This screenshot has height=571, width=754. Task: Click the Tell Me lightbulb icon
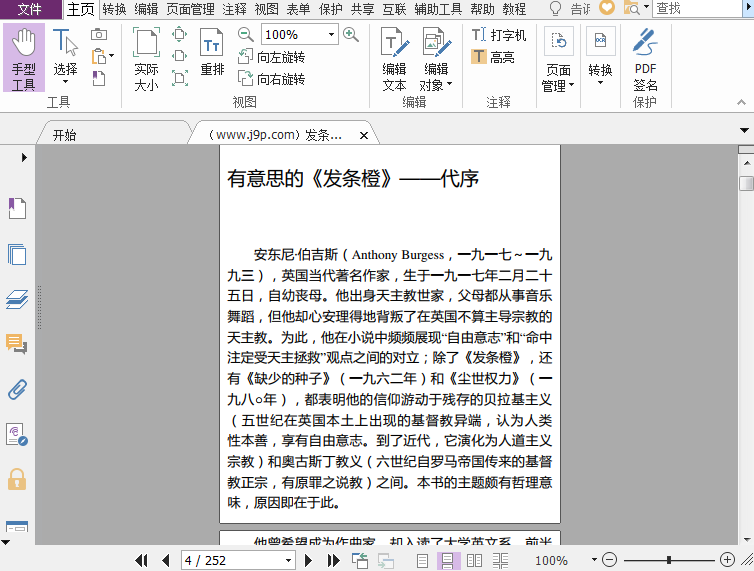point(555,9)
